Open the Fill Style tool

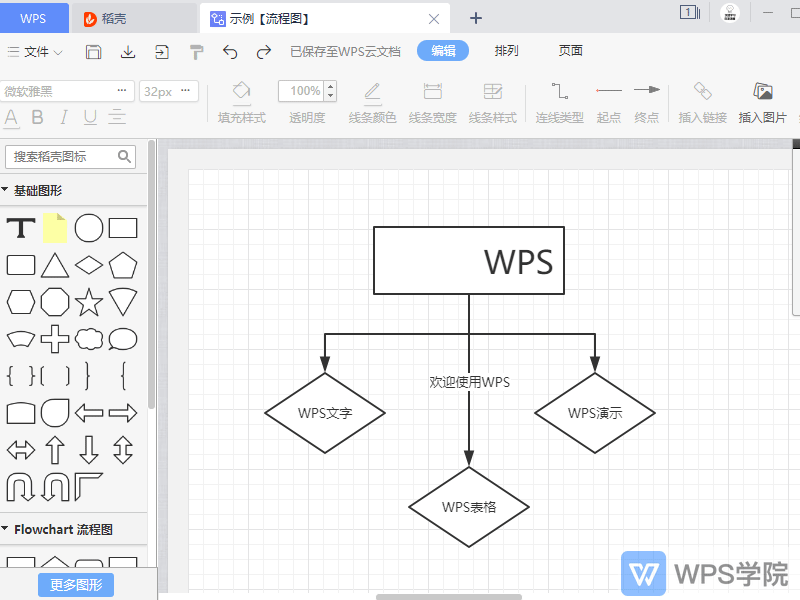coord(241,102)
